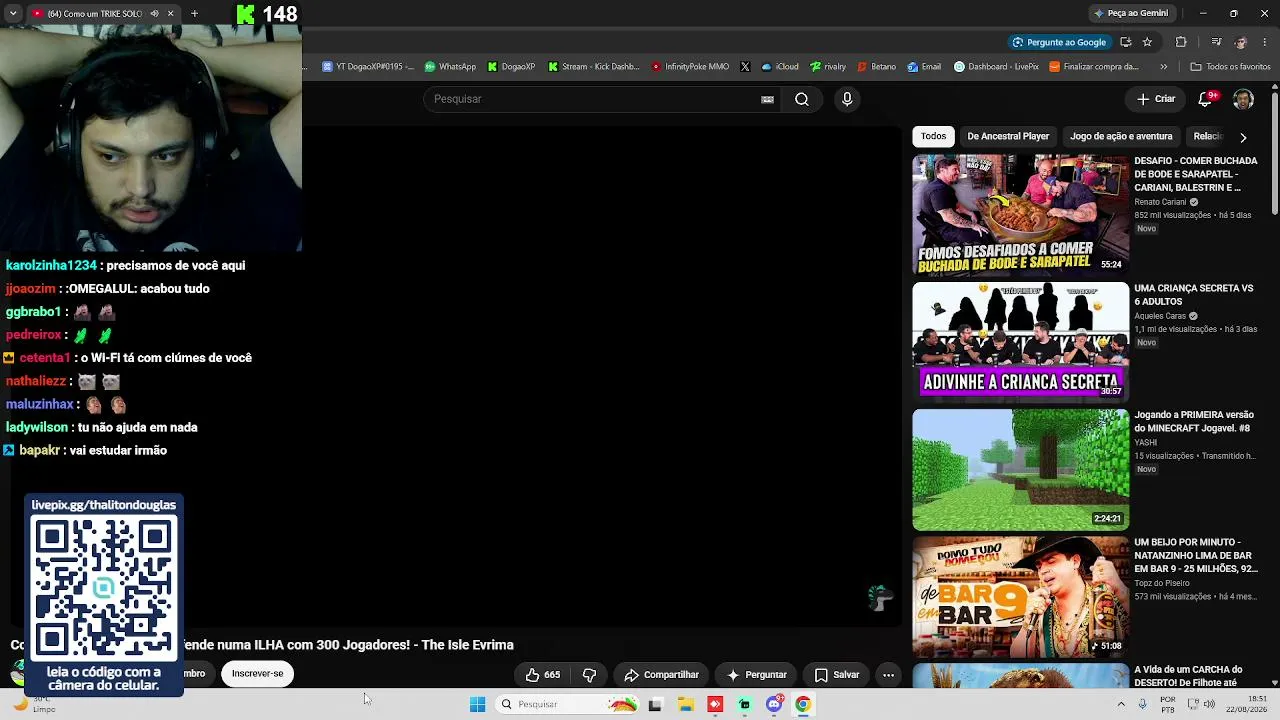Click Pergunte ao Google in the address bar
Viewport: 1280px width, 720px height.
tap(1058, 42)
